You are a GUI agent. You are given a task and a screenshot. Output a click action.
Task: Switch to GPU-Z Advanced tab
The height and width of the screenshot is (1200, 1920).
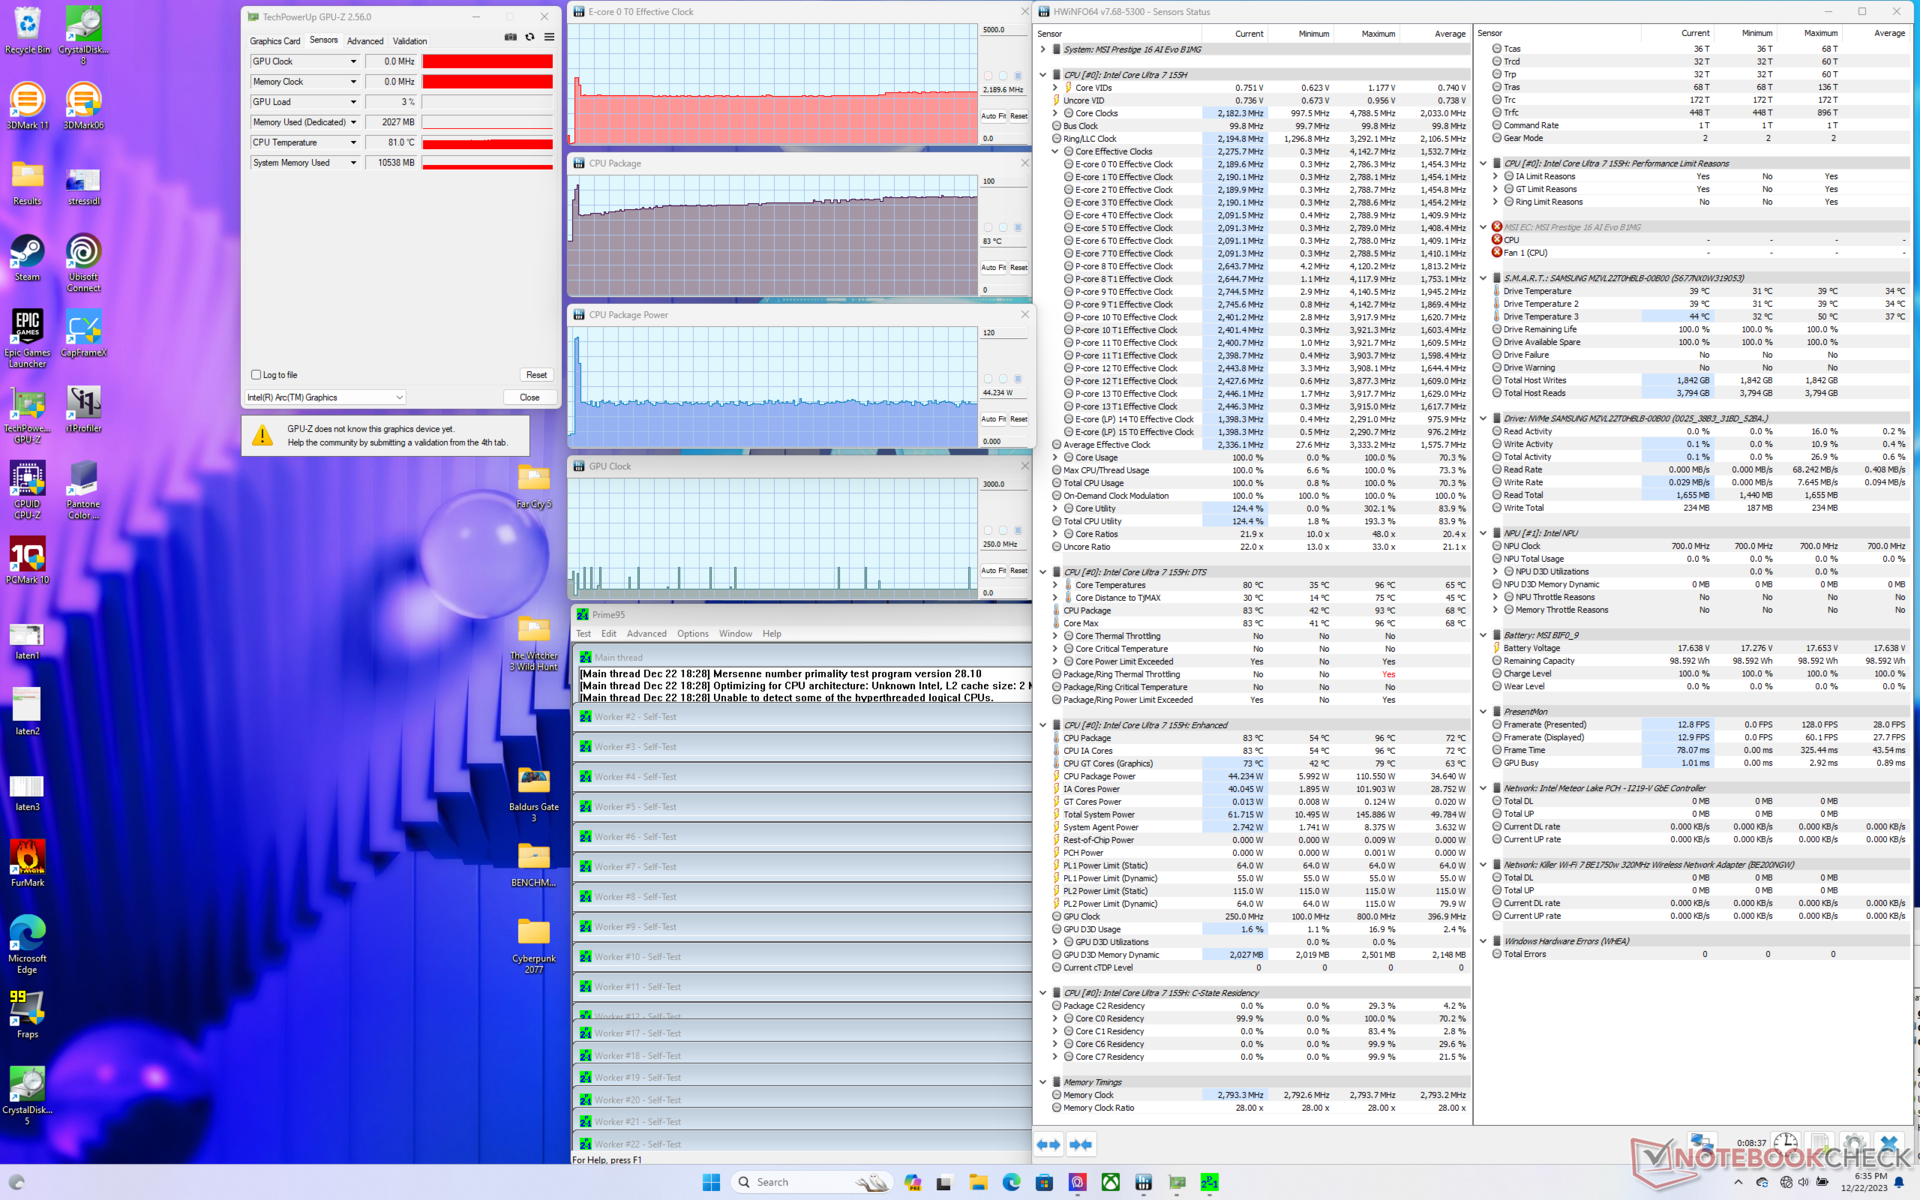(365, 41)
